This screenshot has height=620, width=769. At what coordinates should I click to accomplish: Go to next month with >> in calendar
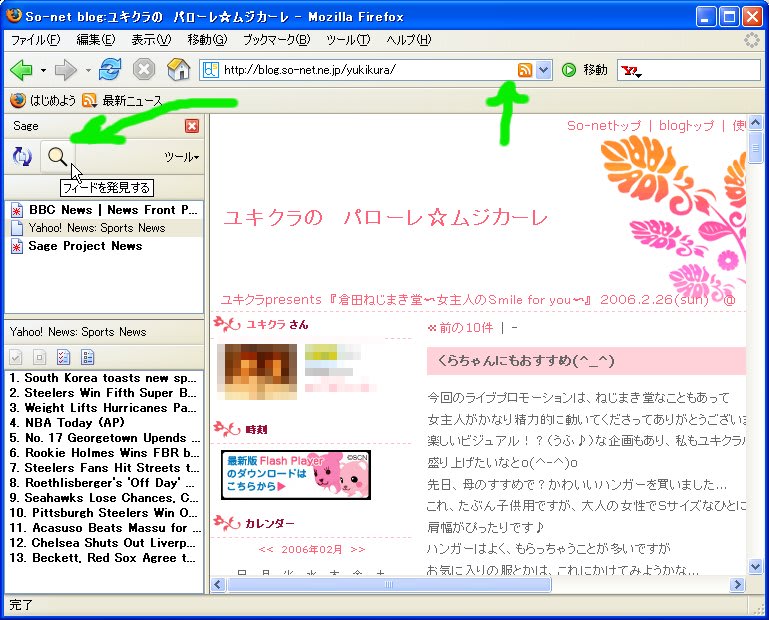tap(358, 549)
